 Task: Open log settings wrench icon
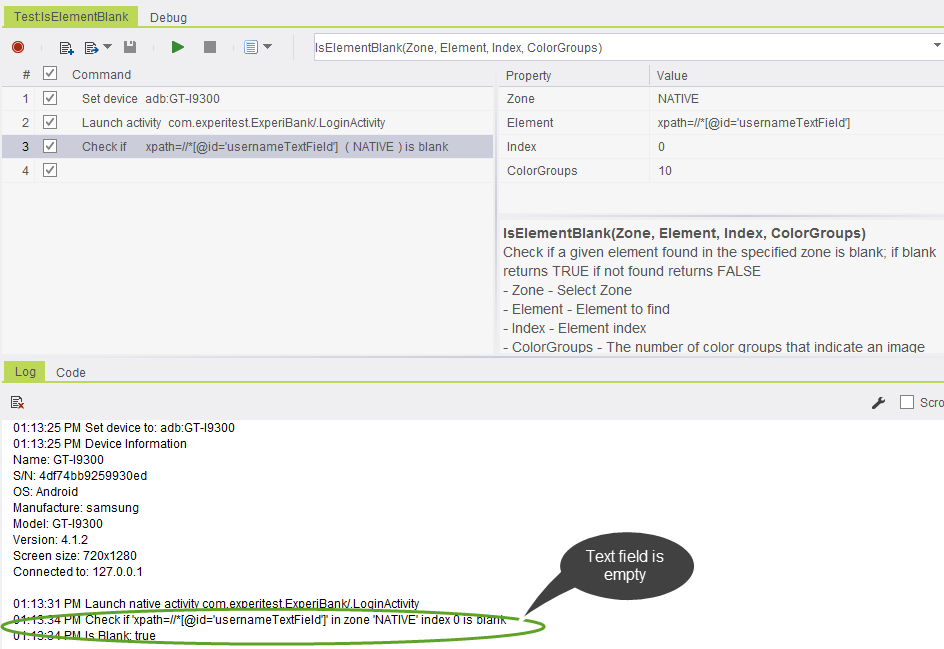click(879, 402)
